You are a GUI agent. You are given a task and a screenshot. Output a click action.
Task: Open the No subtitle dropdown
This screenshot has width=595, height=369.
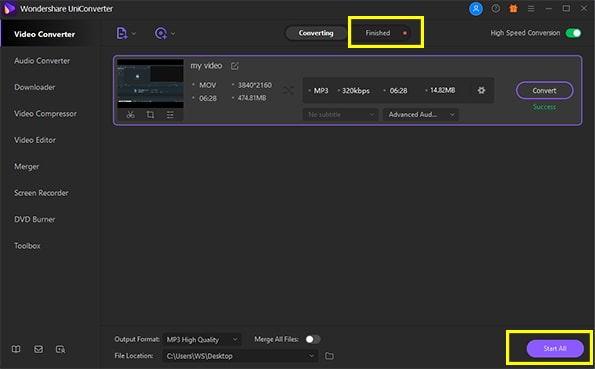(x=340, y=115)
